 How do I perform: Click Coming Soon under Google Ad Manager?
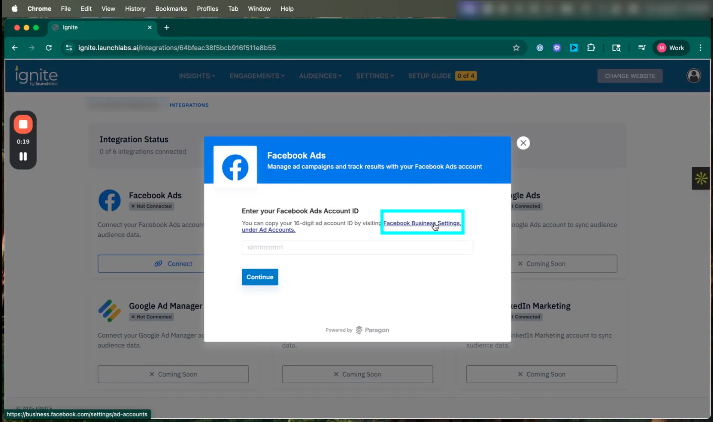click(173, 374)
